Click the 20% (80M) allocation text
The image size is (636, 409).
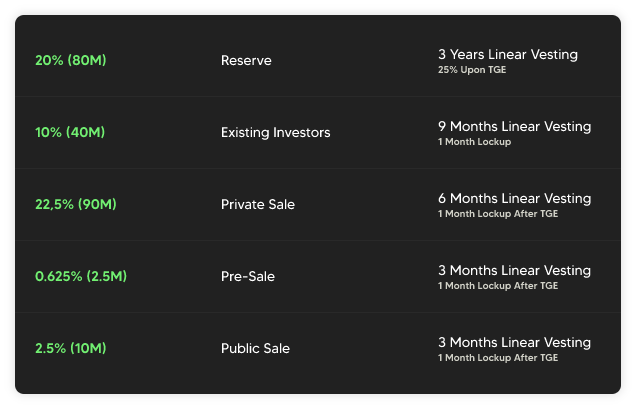click(x=70, y=61)
